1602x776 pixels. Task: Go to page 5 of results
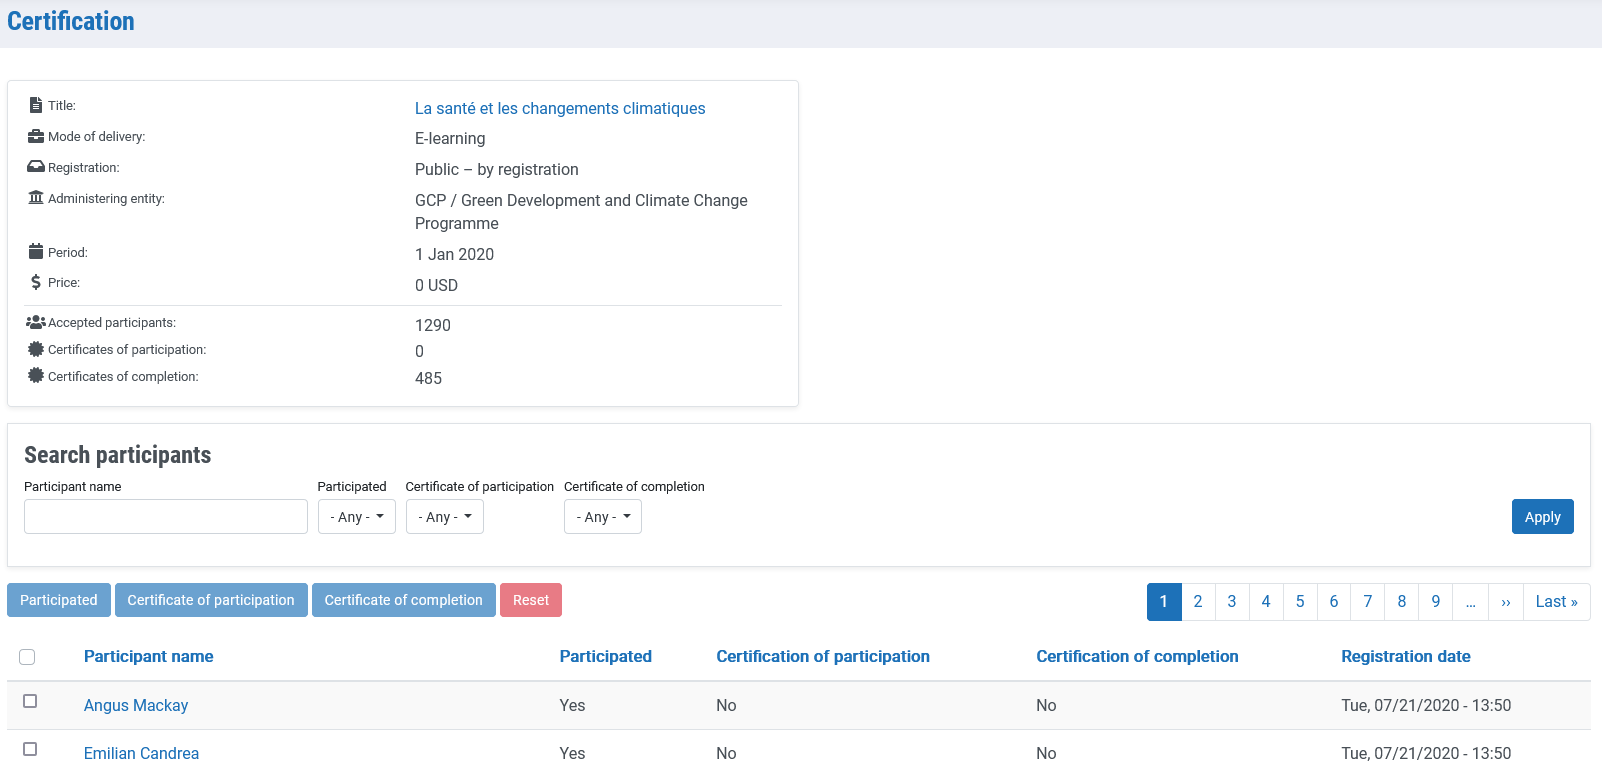pos(1300,602)
